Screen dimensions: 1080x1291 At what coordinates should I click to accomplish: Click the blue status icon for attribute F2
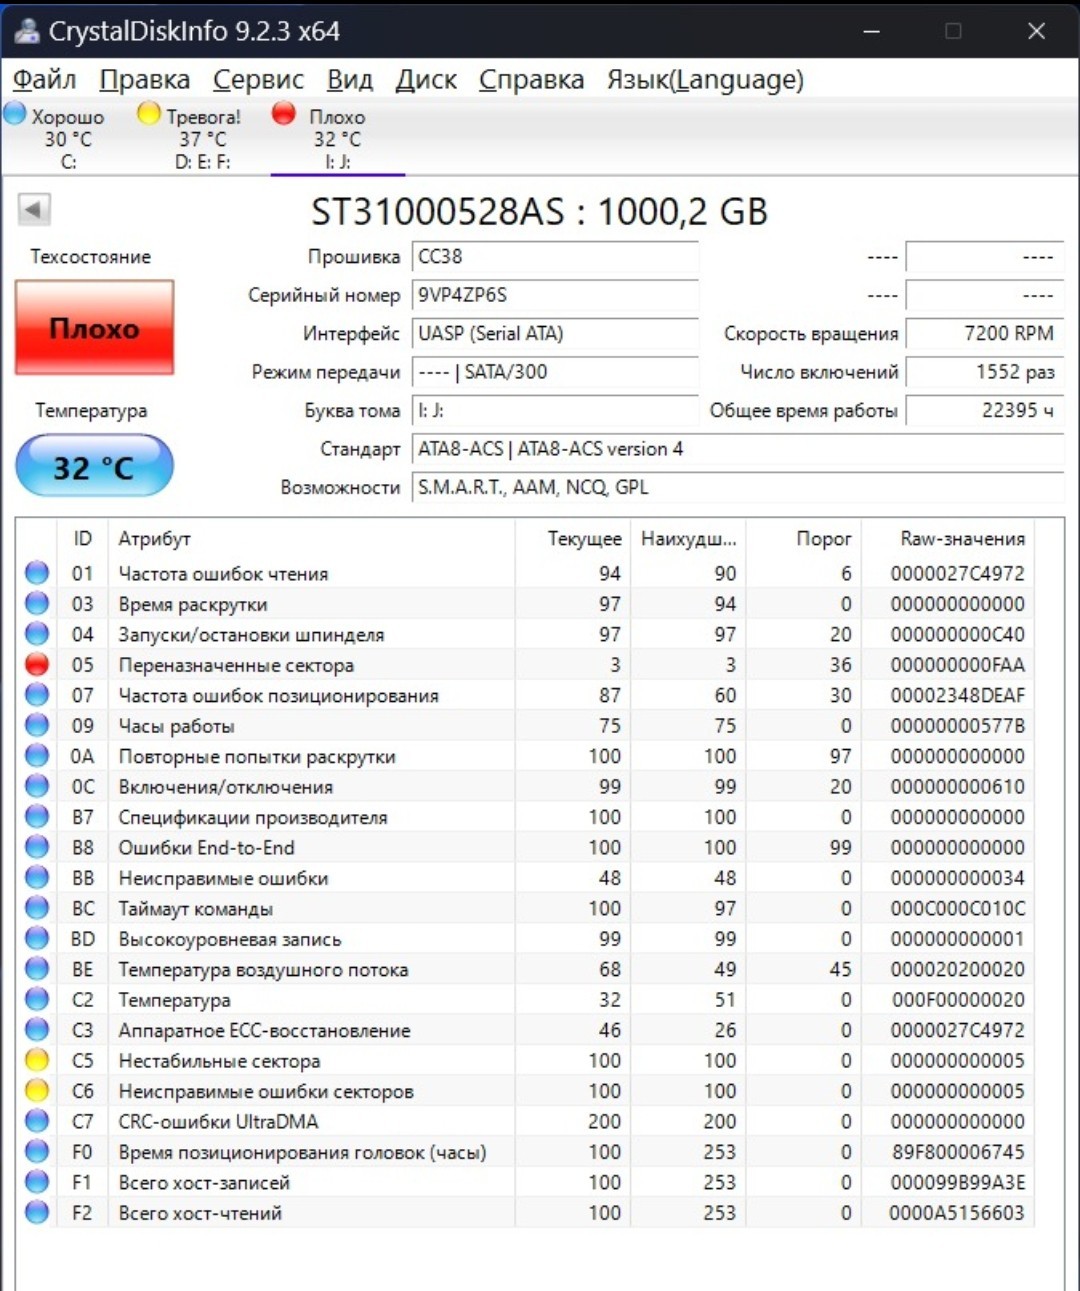pos(37,1212)
